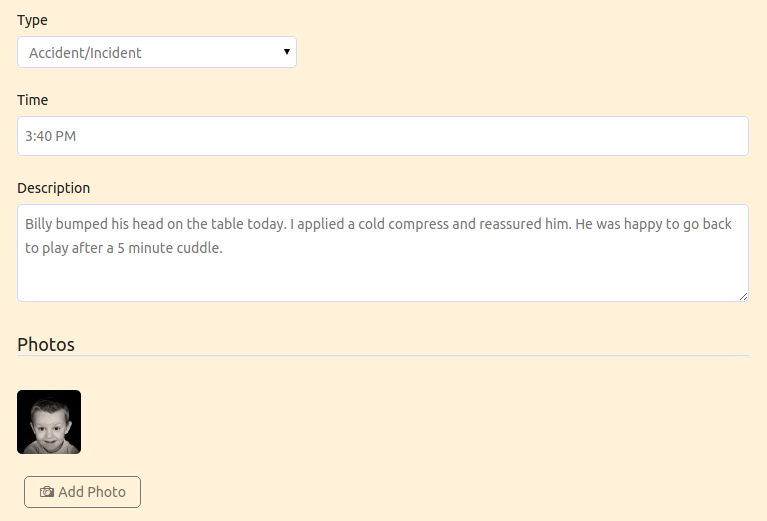Focus the Time field showing 3:40 PM

(x=383, y=136)
